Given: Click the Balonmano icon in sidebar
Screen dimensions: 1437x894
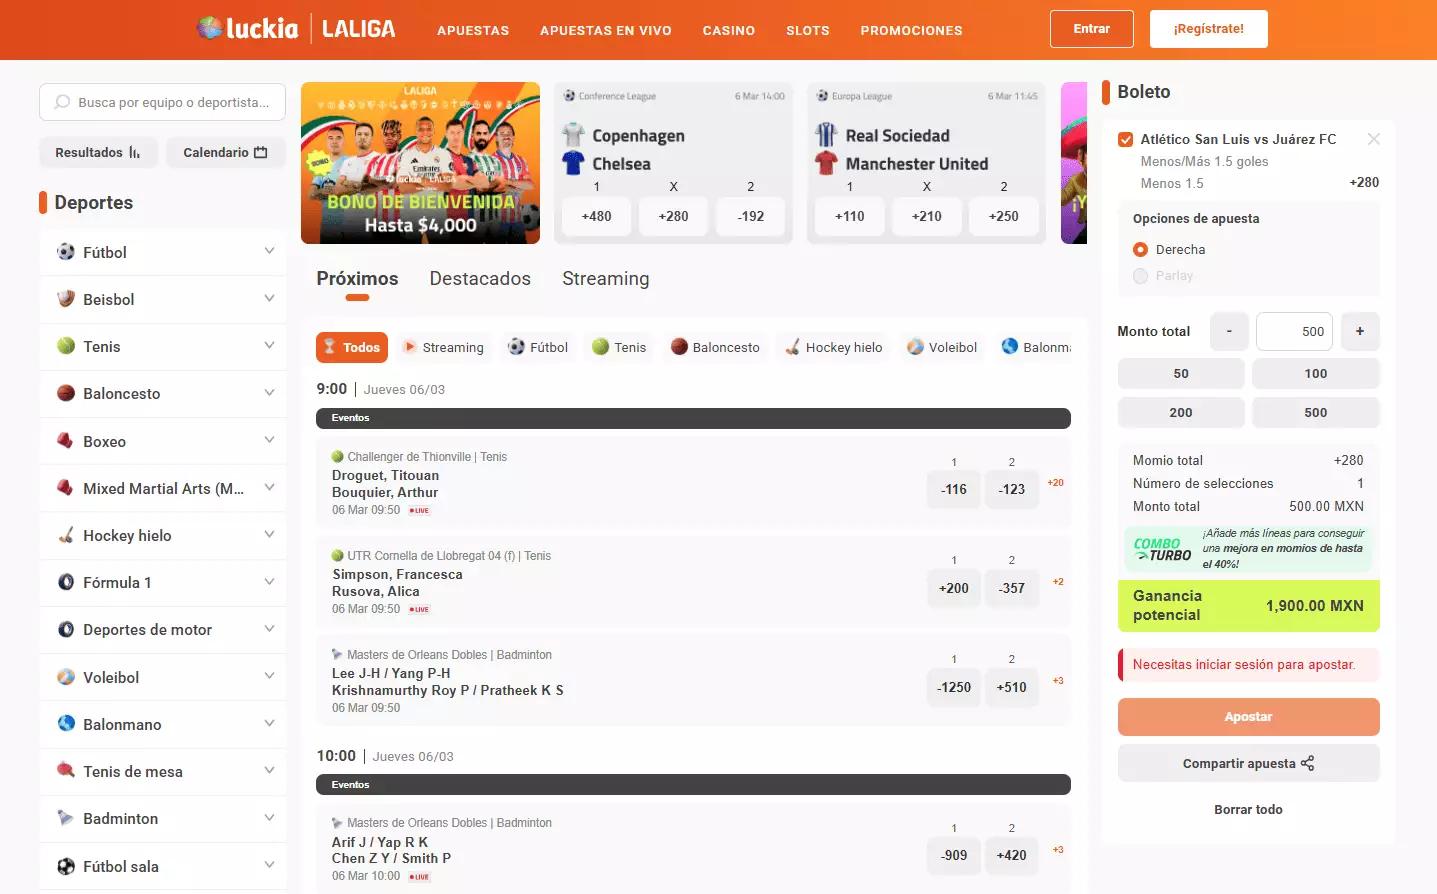Looking at the screenshot, I should point(66,724).
